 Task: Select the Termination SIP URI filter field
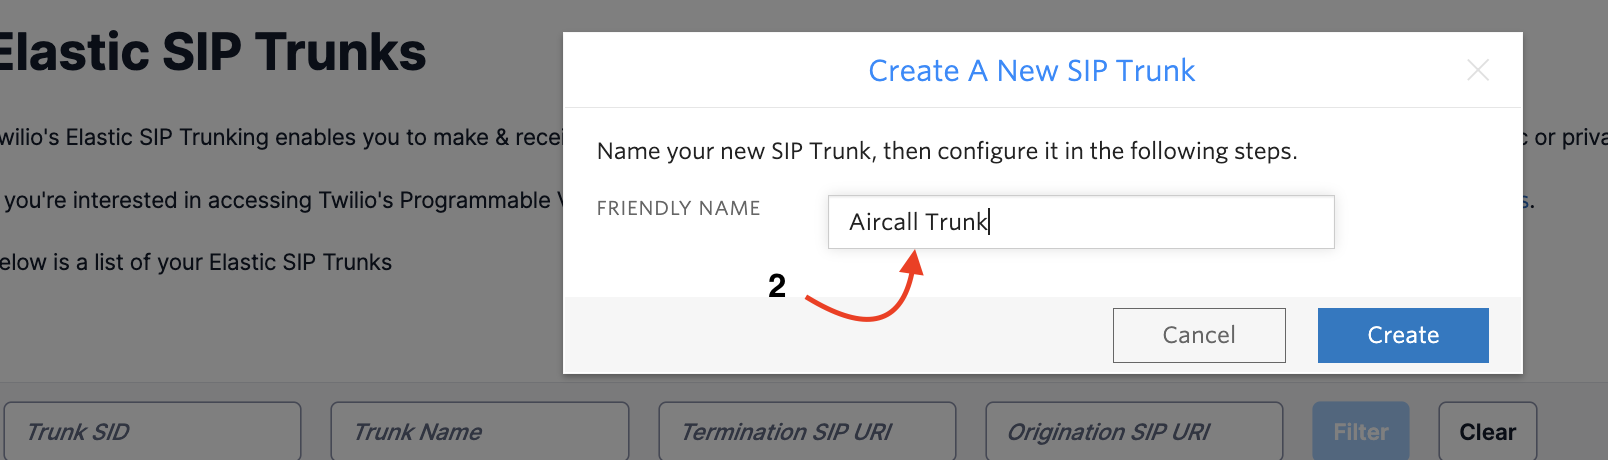coord(807,432)
